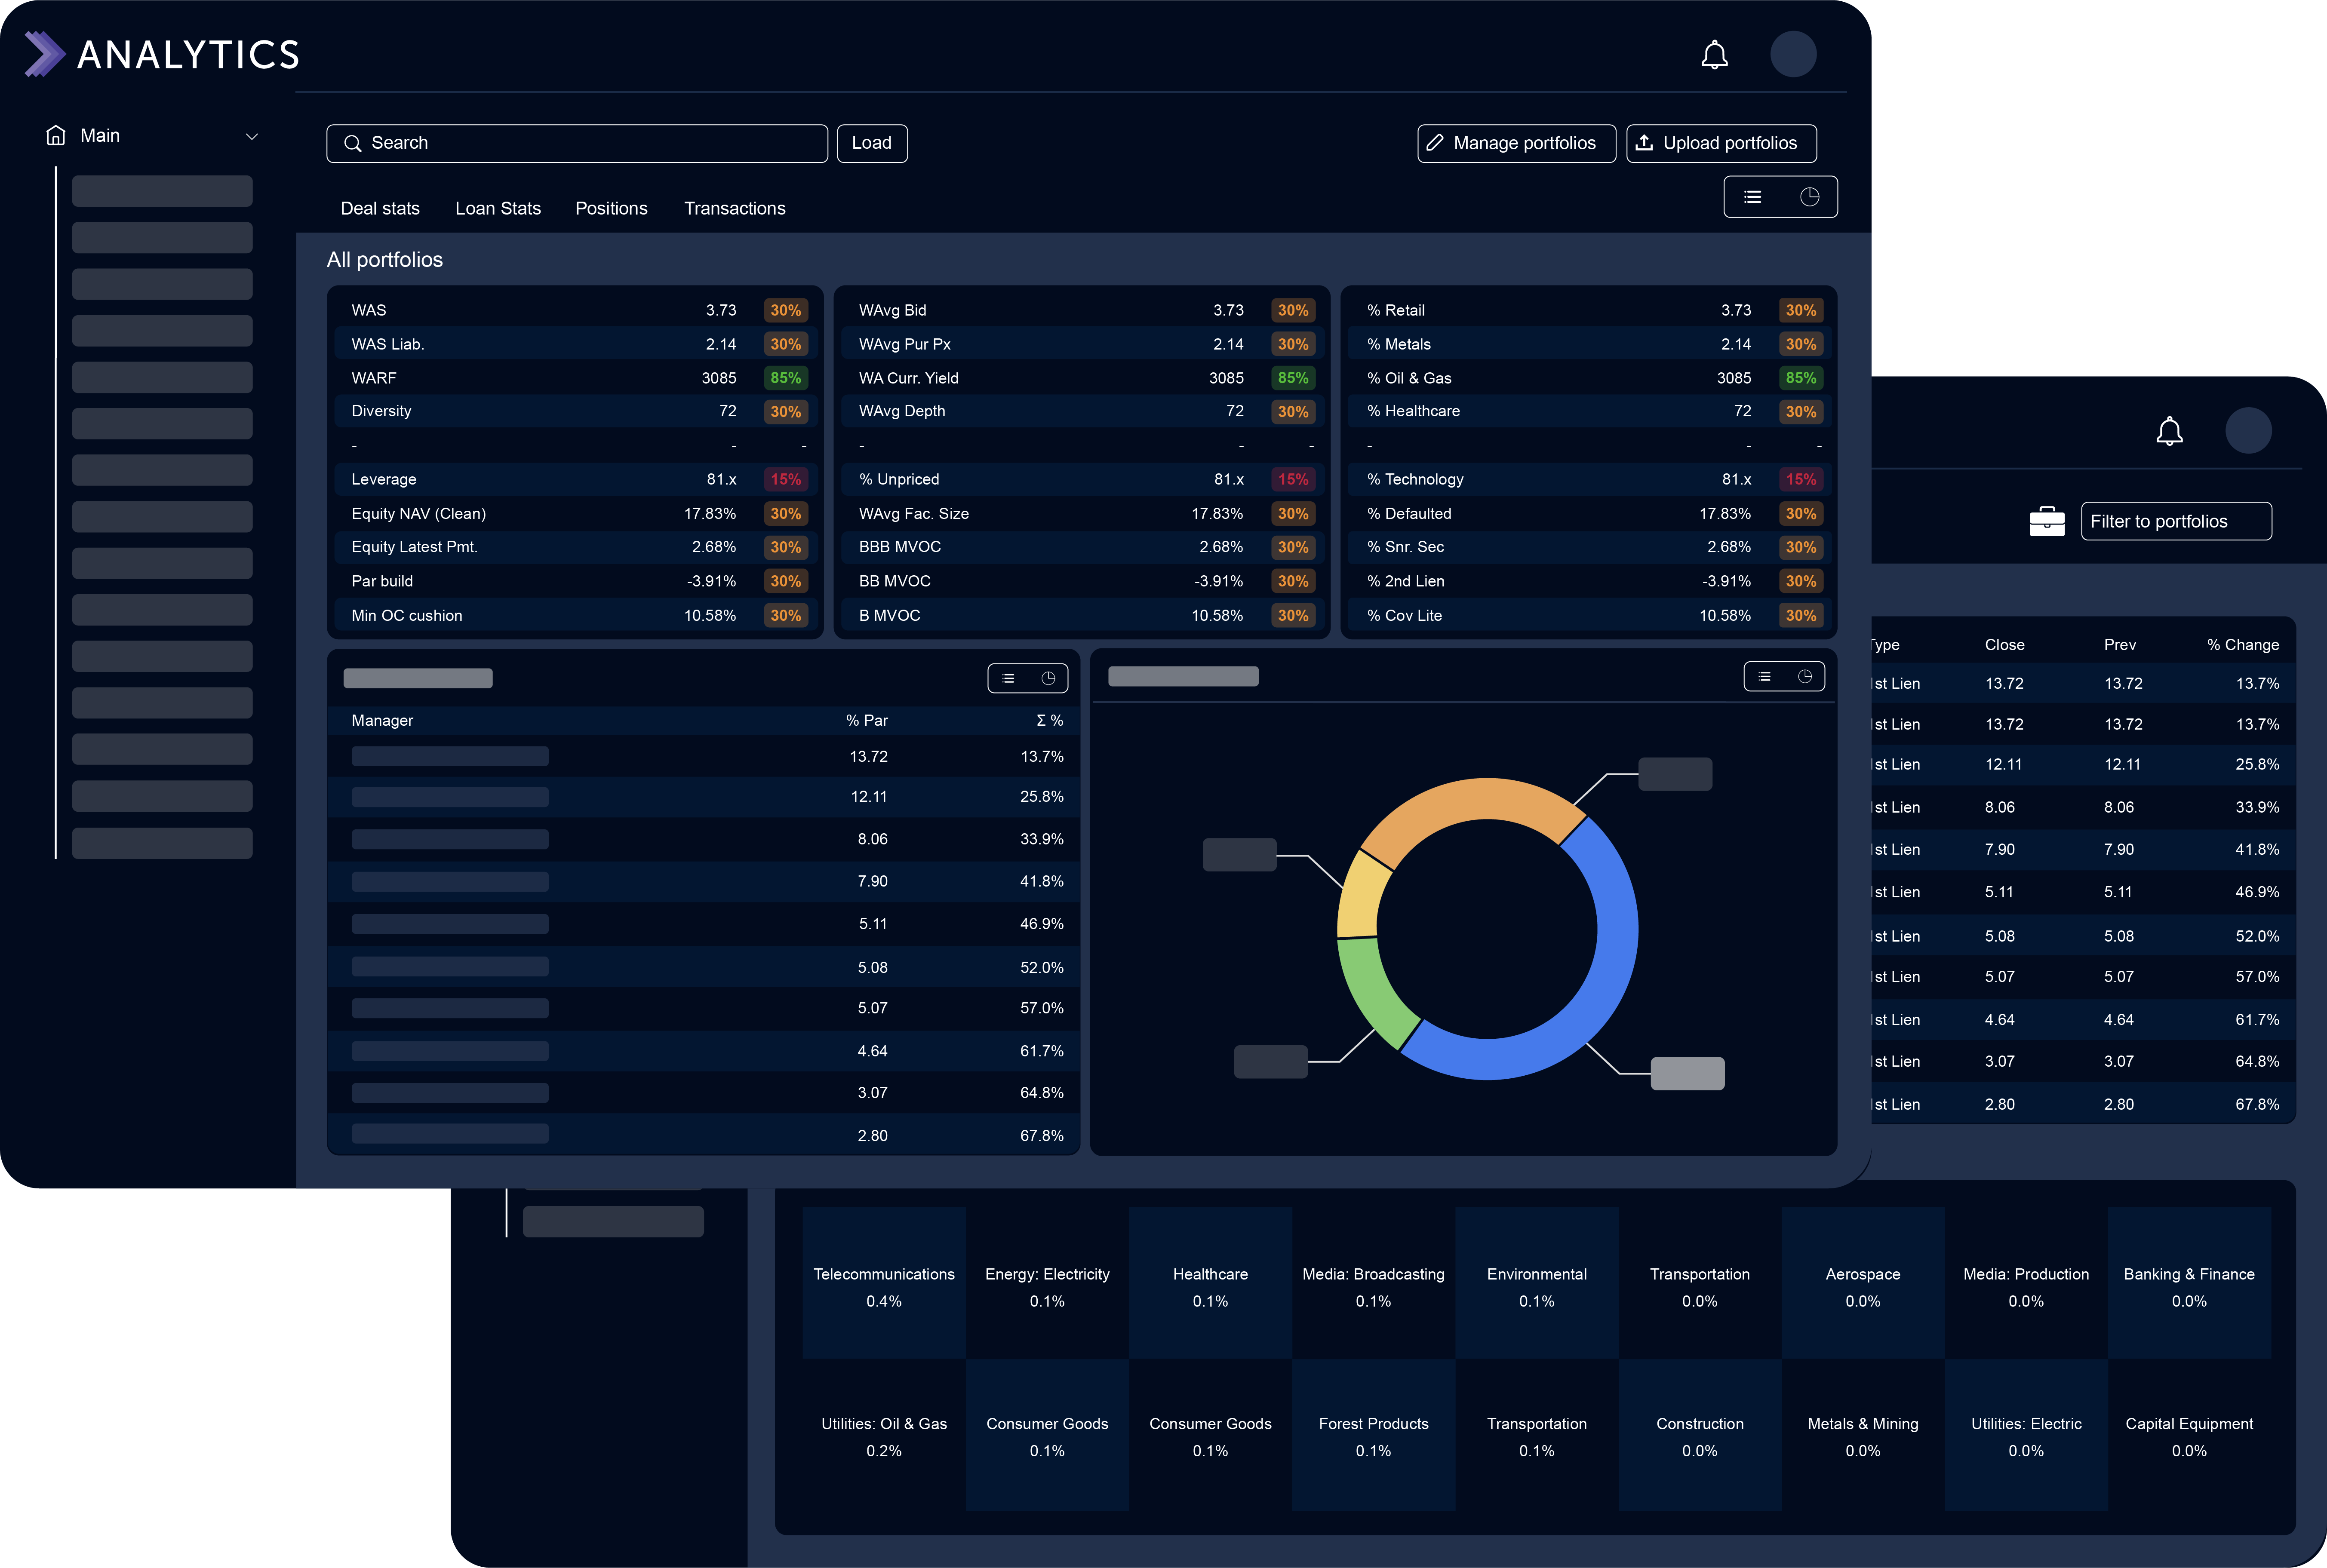This screenshot has height=1568, width=2327.
Task: Open notification bell in back window
Action: pyautogui.click(x=2169, y=431)
